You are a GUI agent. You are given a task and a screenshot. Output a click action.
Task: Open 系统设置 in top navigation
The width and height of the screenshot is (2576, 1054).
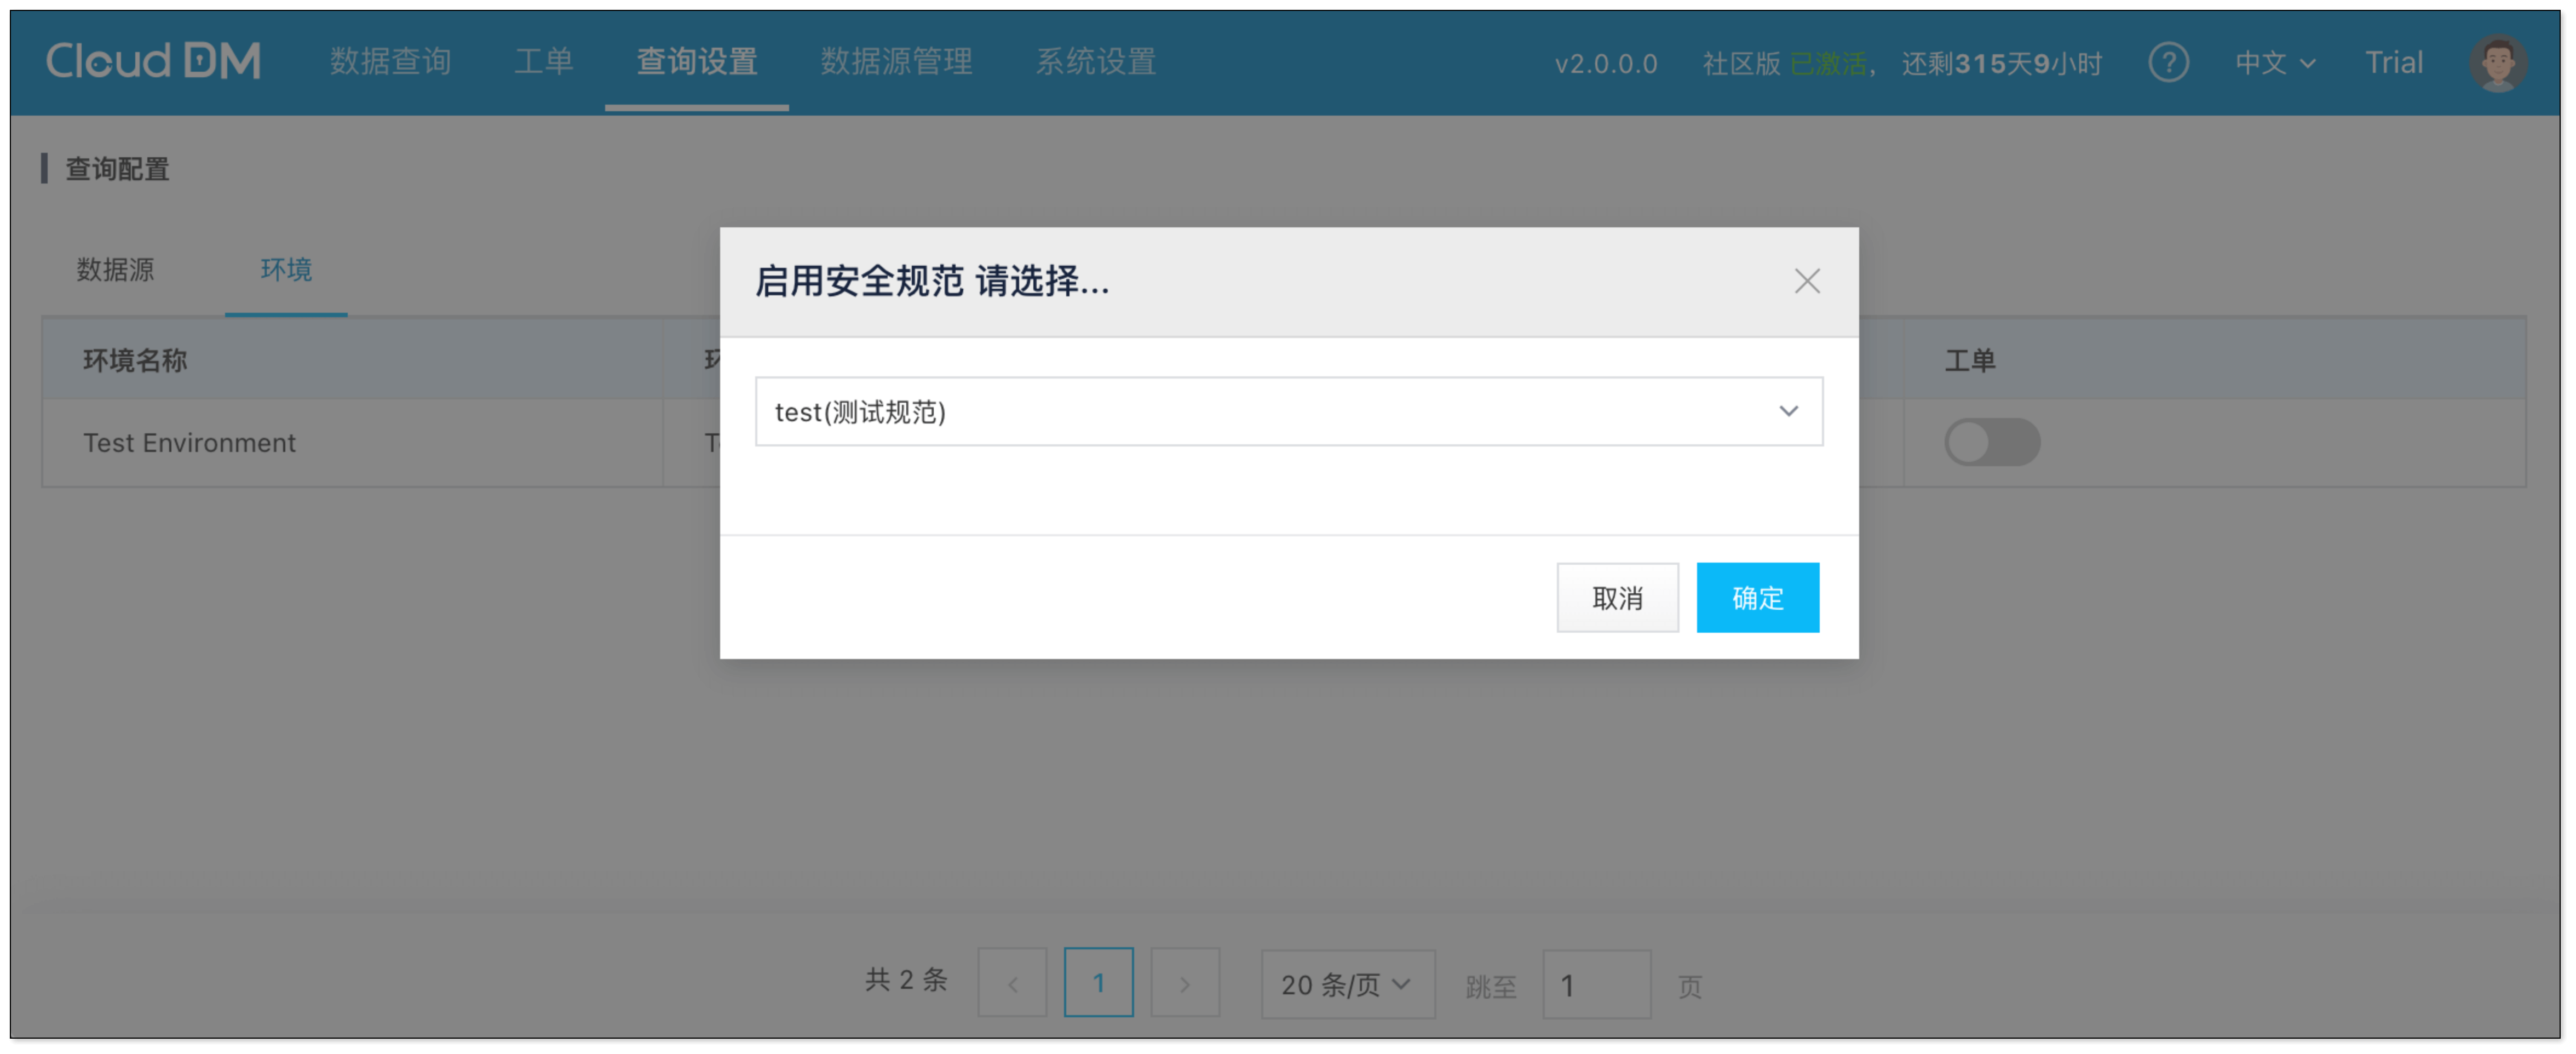[x=1095, y=61]
